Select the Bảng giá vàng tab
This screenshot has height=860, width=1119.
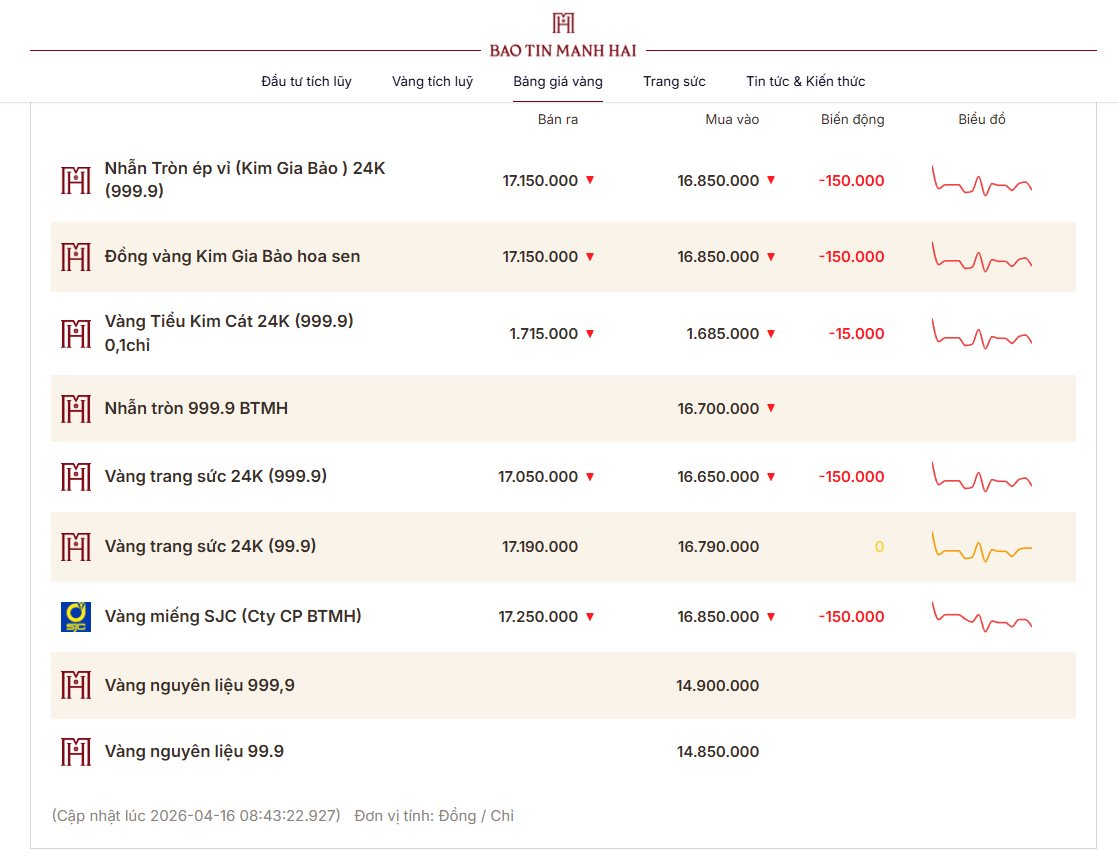(x=558, y=82)
